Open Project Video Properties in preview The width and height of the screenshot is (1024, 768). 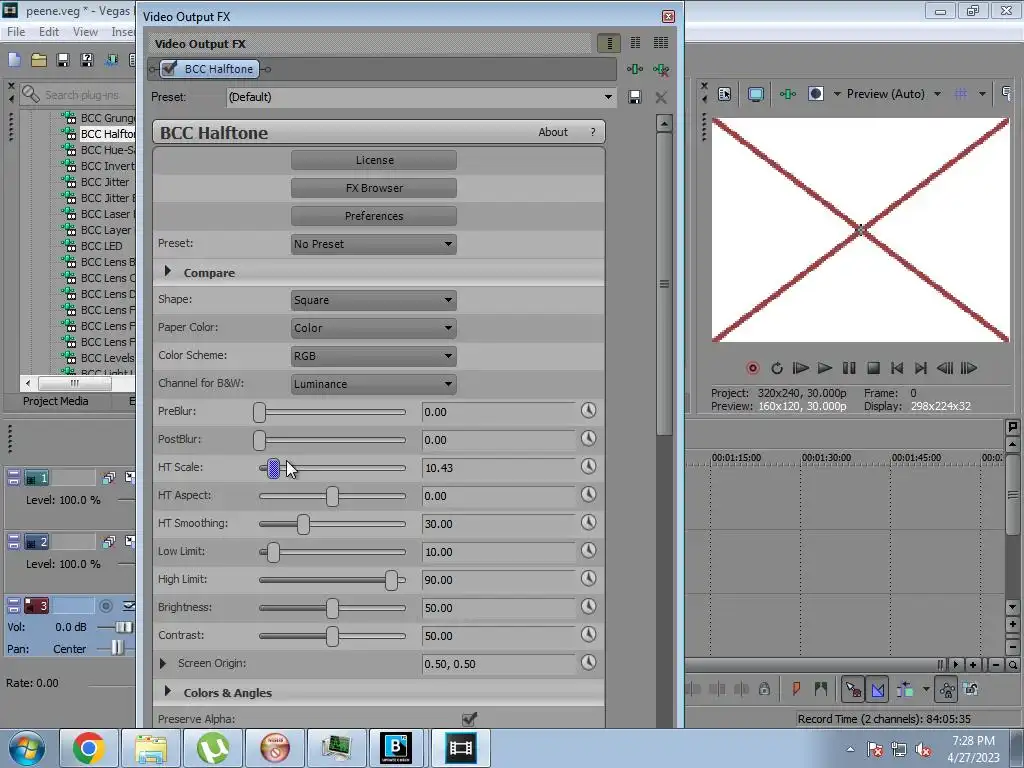tap(724, 94)
